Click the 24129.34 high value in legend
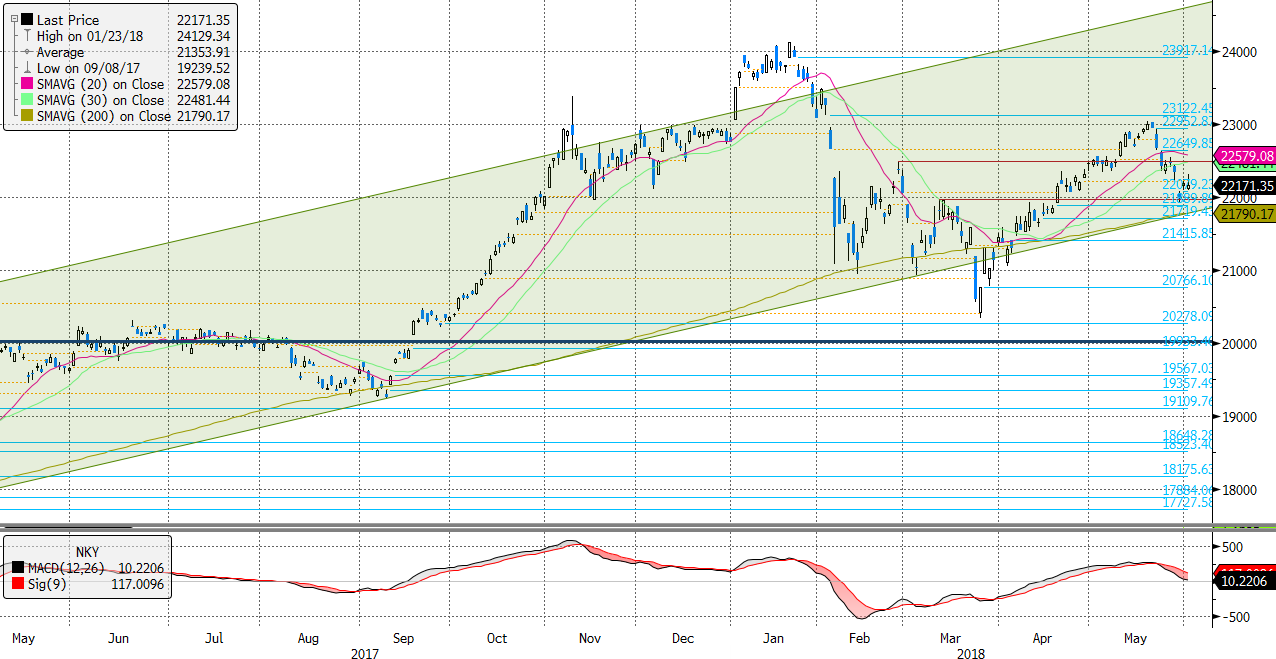Image resolution: width=1276 pixels, height=659 pixels. (x=203, y=36)
